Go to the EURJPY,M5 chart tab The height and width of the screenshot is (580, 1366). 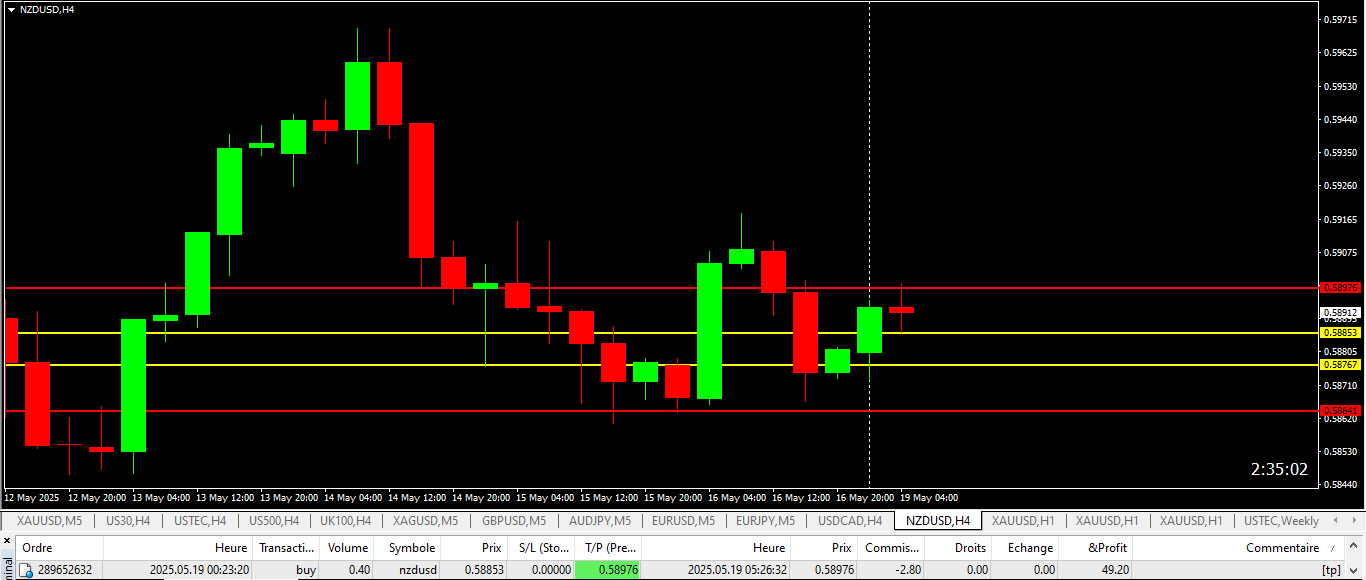[x=765, y=521]
